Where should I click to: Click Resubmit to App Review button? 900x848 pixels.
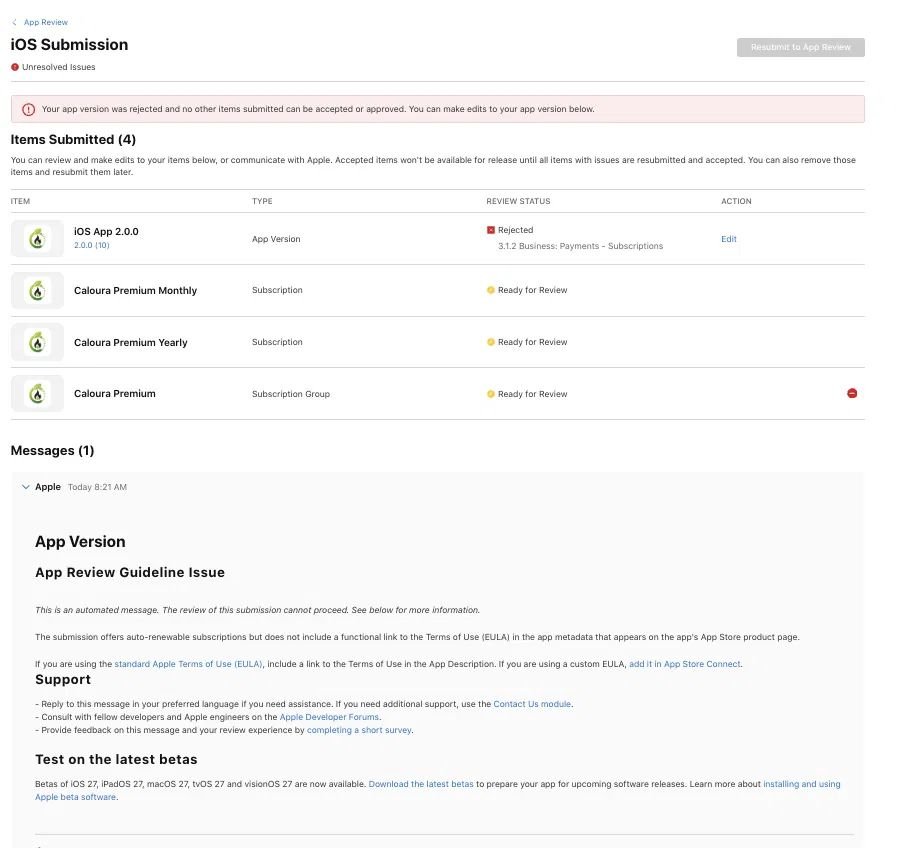(x=801, y=47)
